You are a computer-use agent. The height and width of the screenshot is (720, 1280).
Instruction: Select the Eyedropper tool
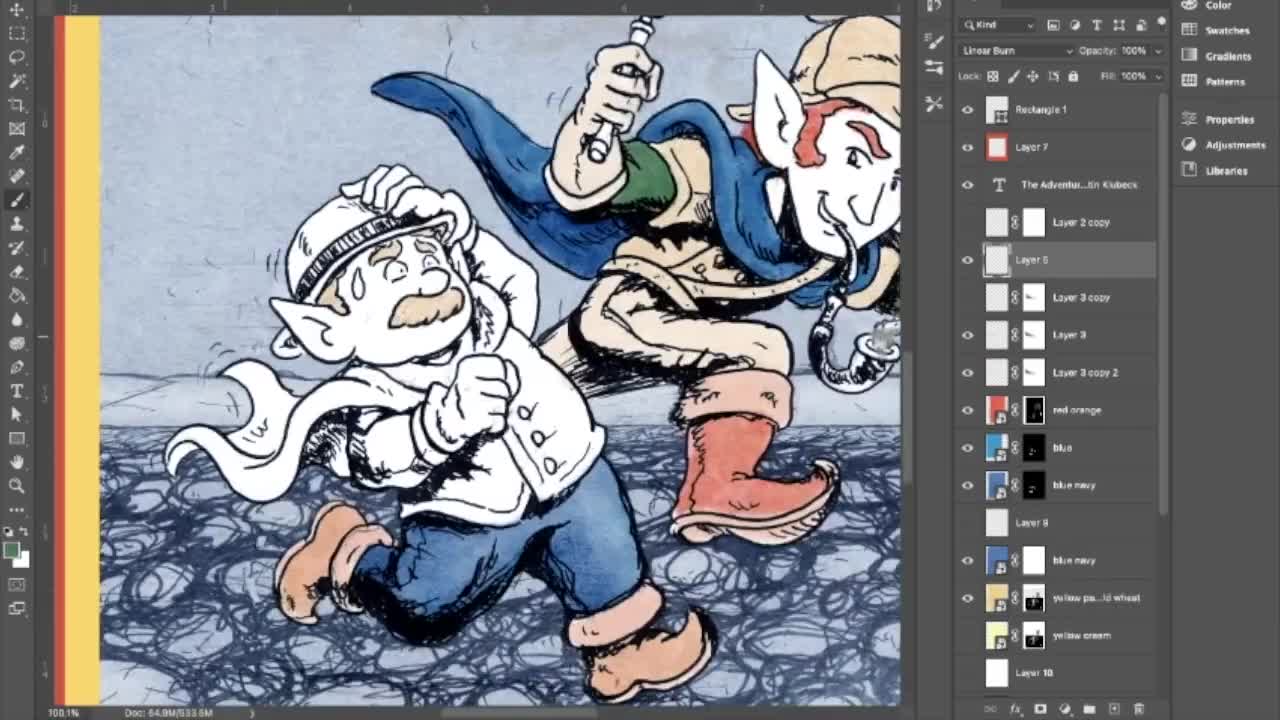pyautogui.click(x=17, y=152)
